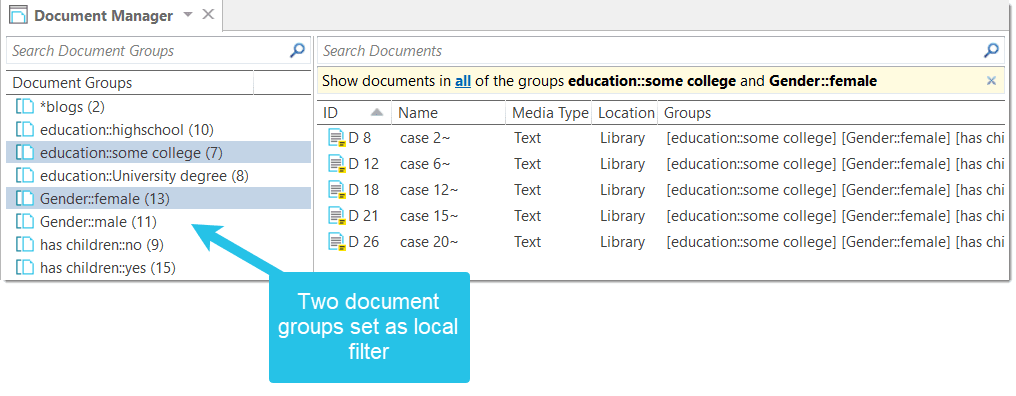
Task: Sort by the Location column header
Action: click(626, 113)
